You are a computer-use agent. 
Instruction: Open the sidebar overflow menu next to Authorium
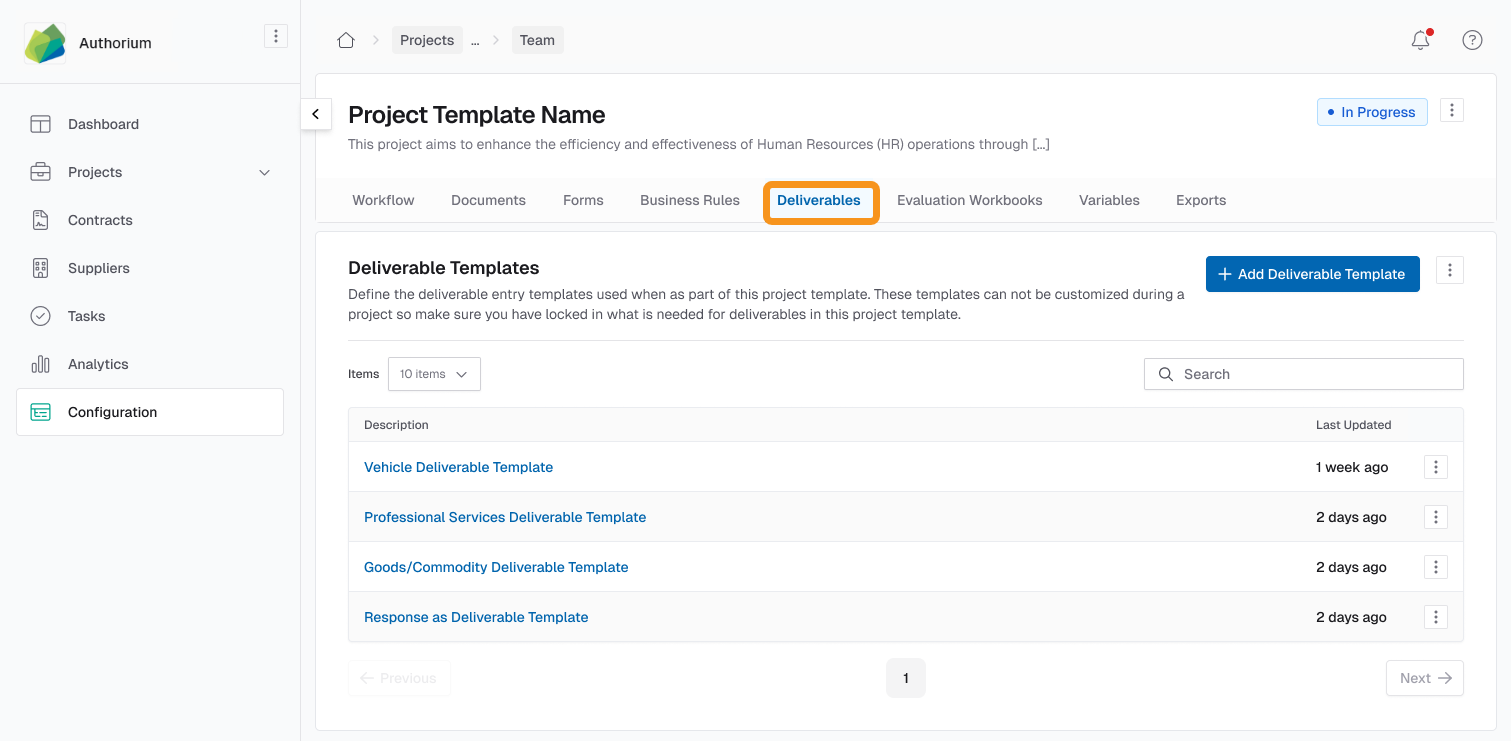point(276,35)
